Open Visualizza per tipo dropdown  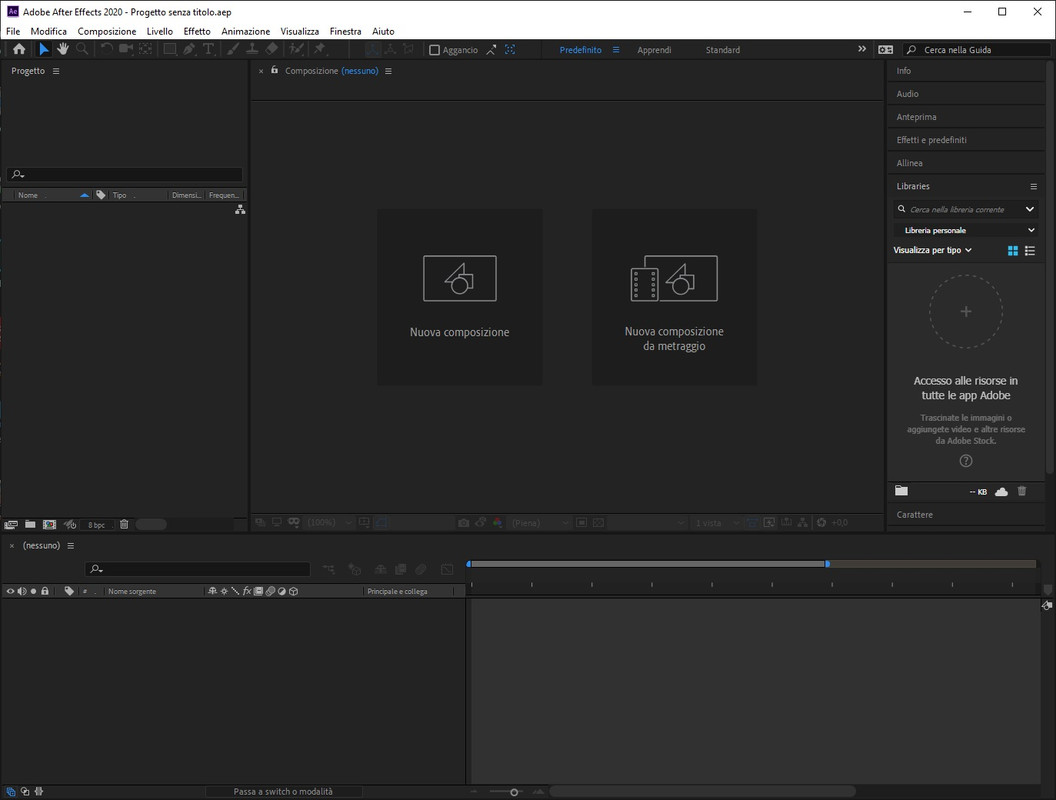[x=933, y=250]
